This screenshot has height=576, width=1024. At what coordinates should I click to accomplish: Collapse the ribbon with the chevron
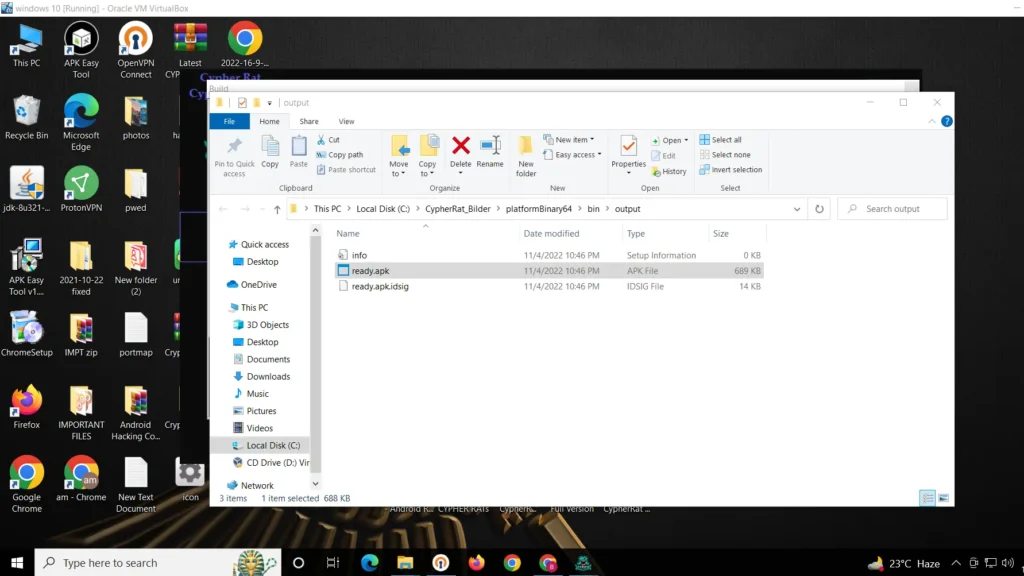coord(931,121)
